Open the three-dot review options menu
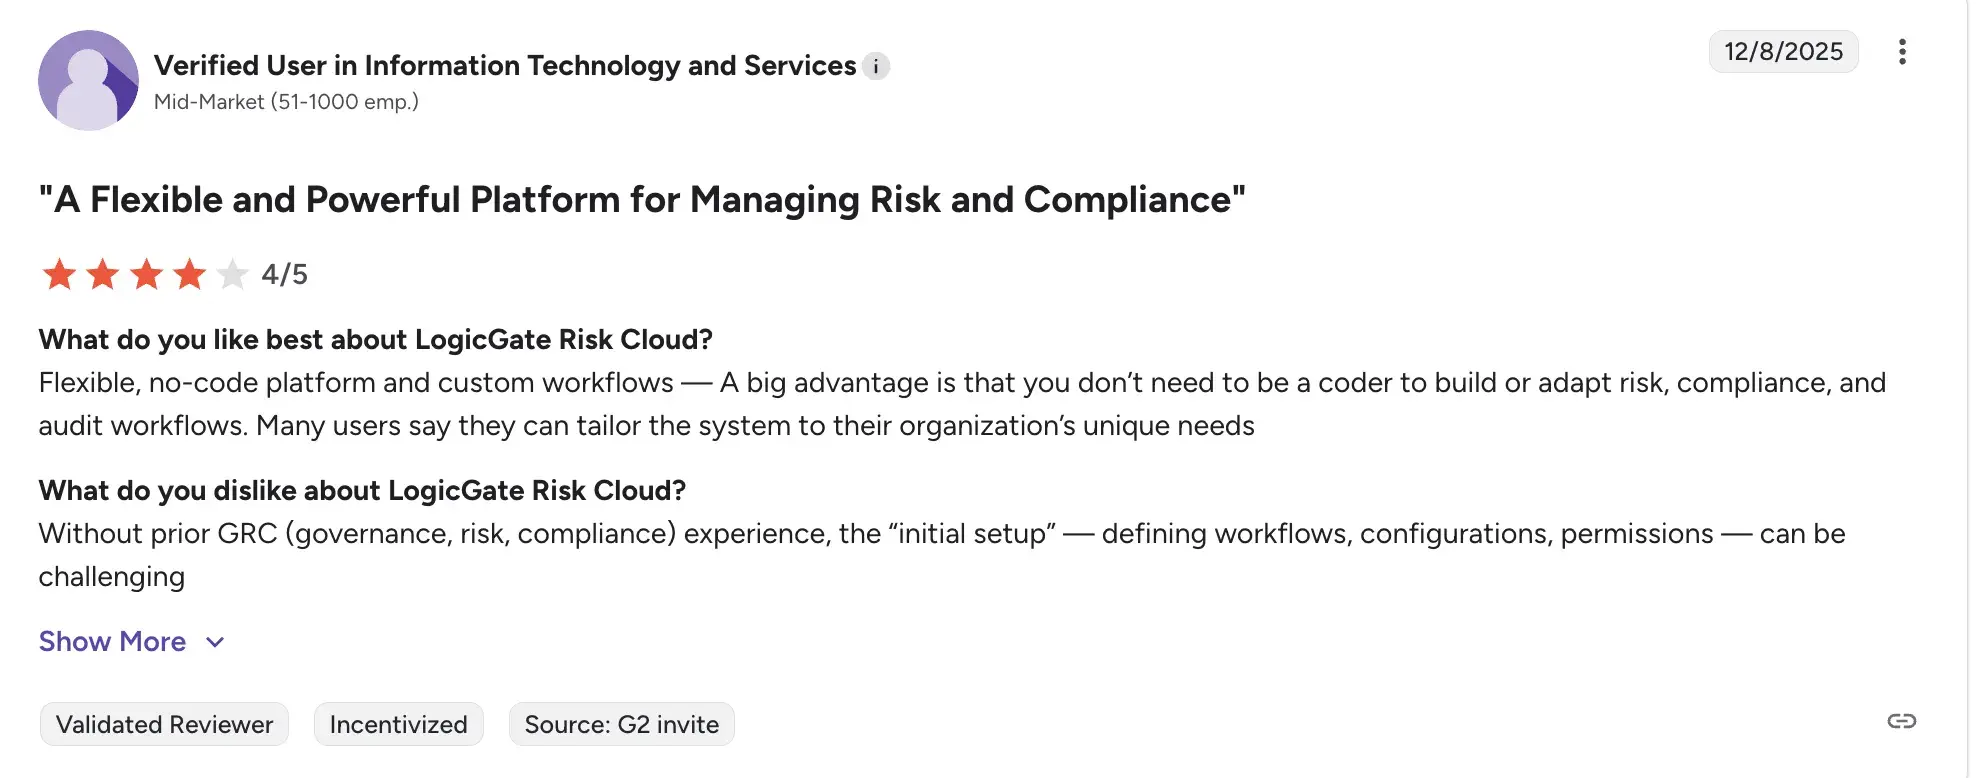 [x=1902, y=52]
